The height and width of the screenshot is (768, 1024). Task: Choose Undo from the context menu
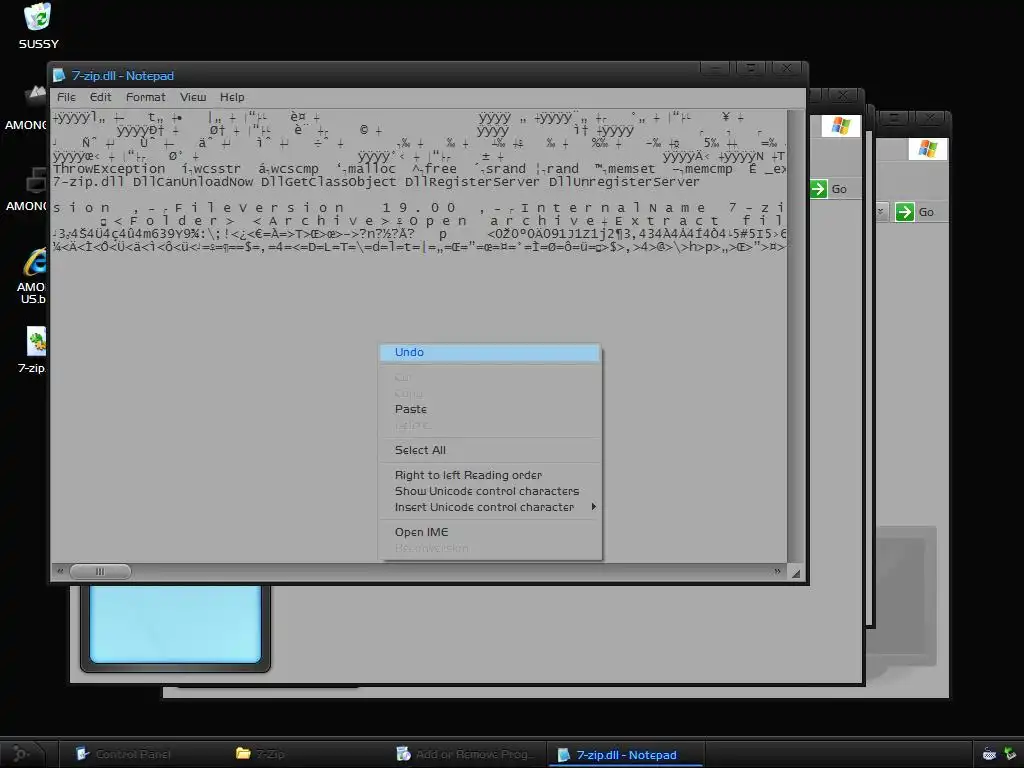coord(489,353)
